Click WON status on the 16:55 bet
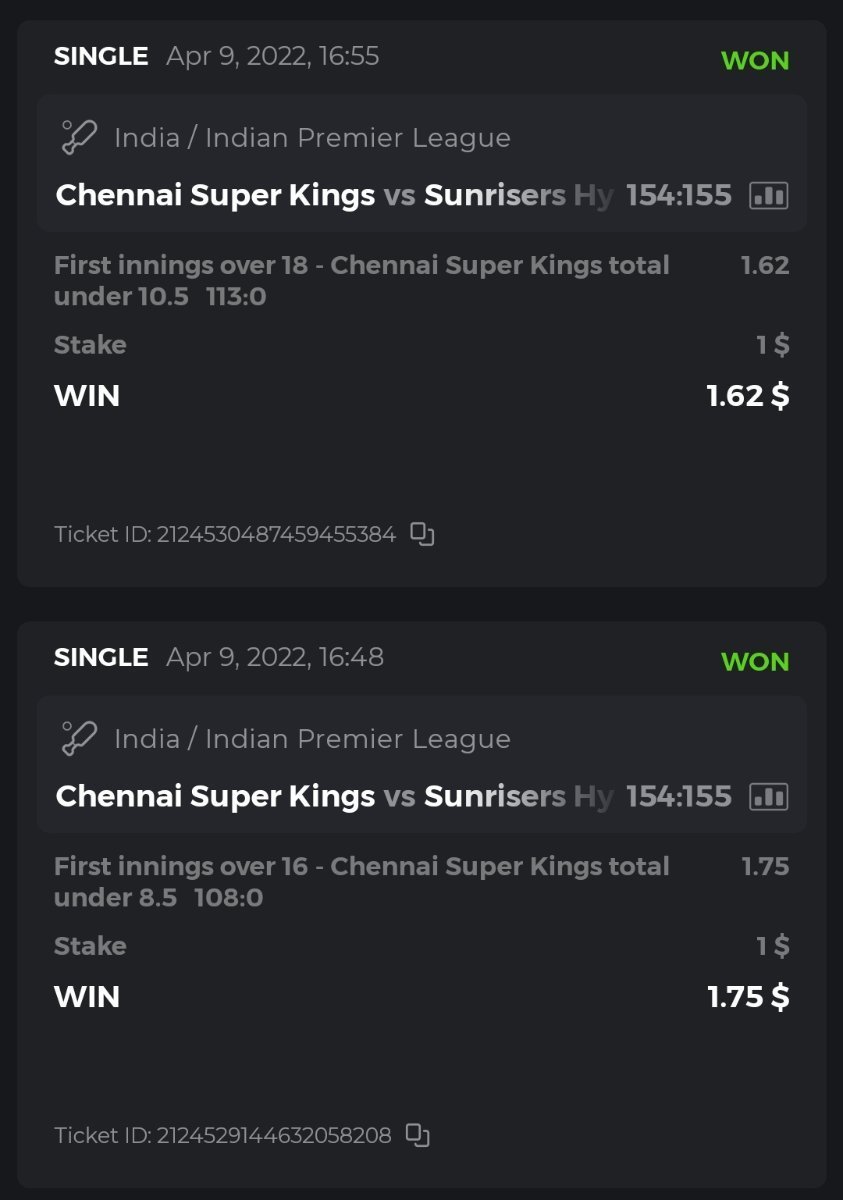 tap(755, 61)
